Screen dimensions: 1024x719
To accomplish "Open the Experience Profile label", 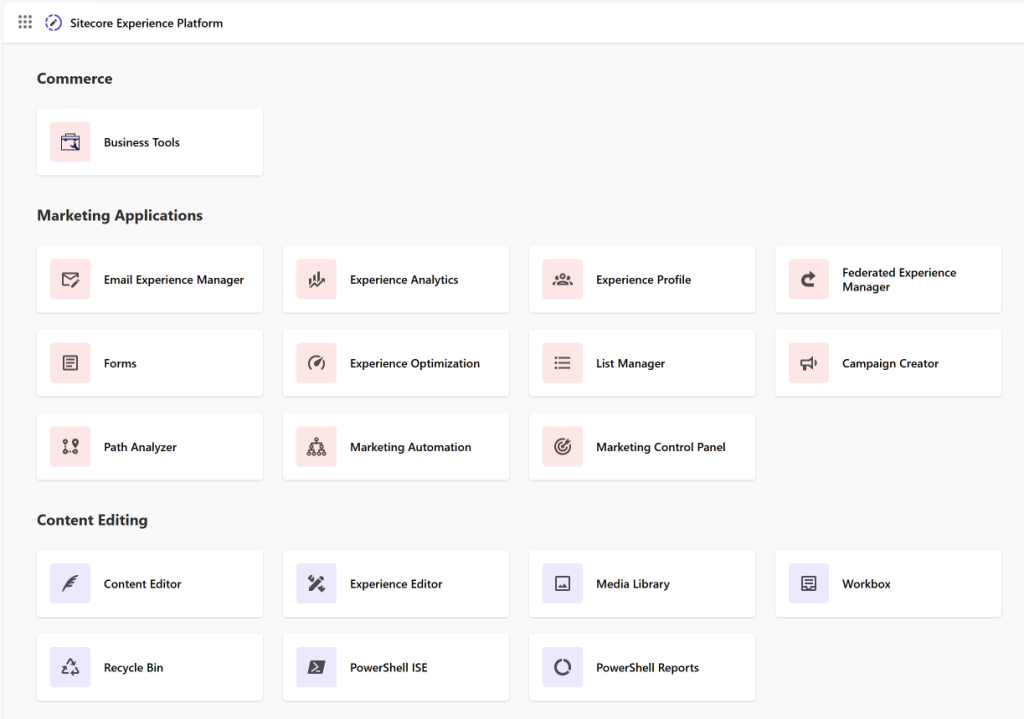I will point(643,280).
